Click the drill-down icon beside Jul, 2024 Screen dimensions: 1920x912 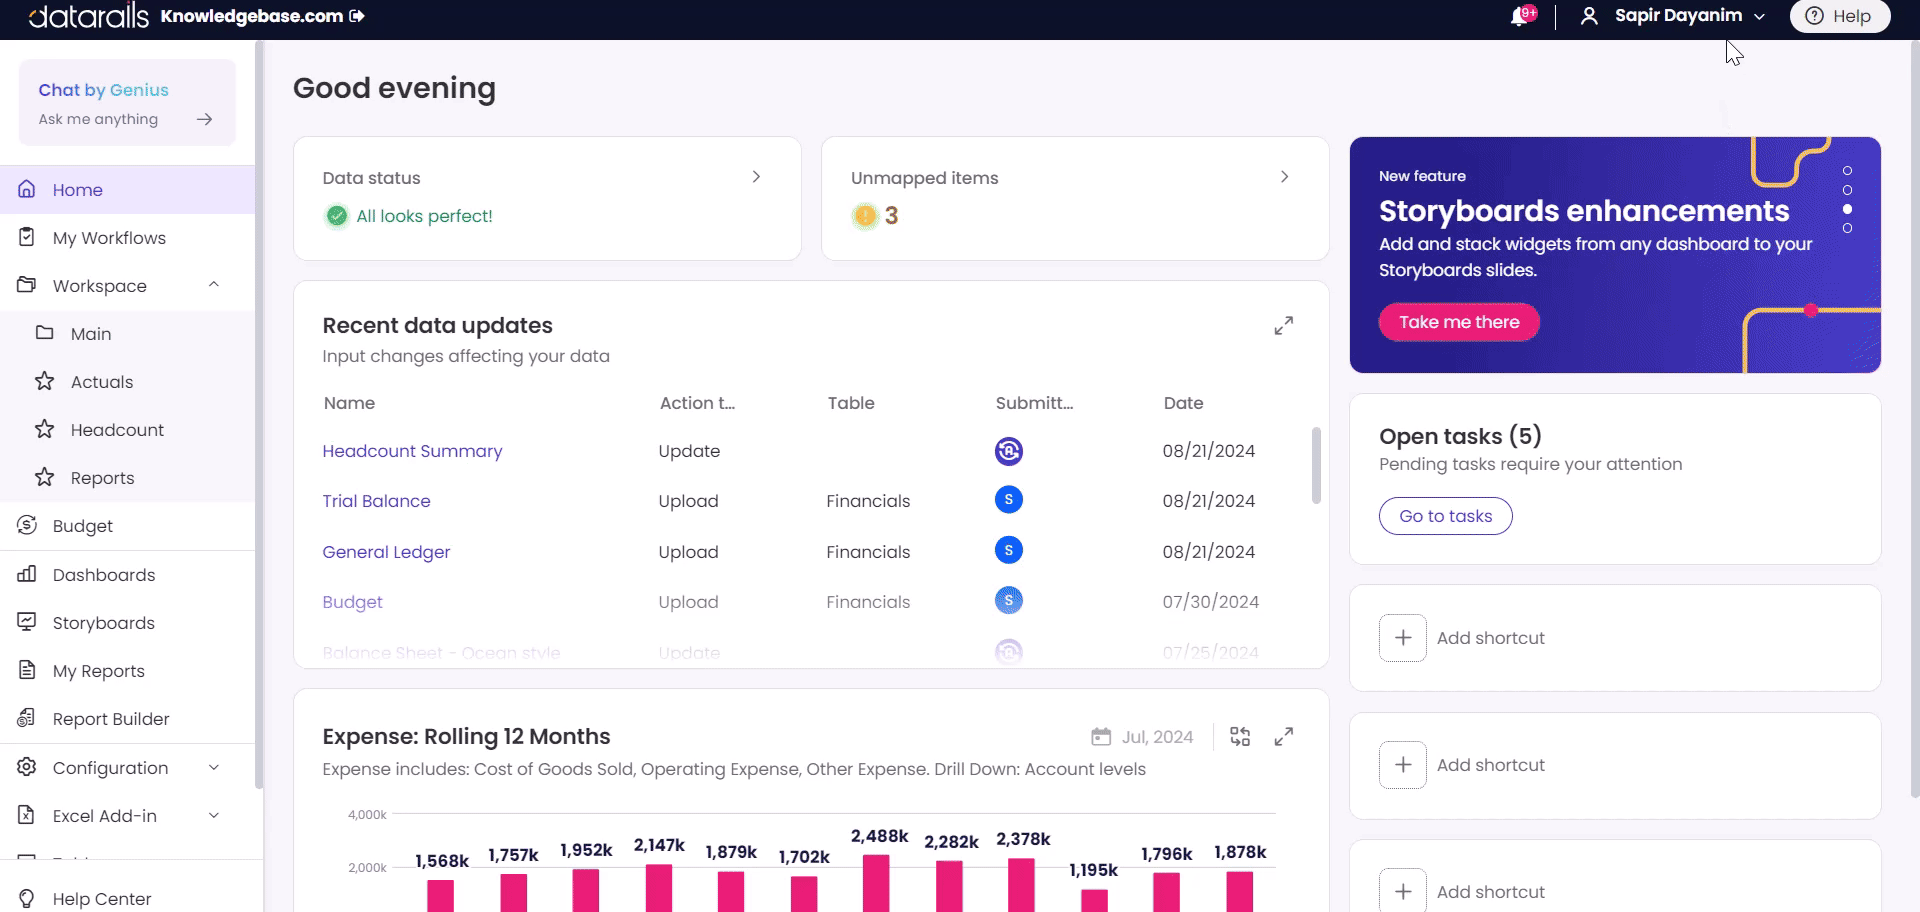(1240, 737)
